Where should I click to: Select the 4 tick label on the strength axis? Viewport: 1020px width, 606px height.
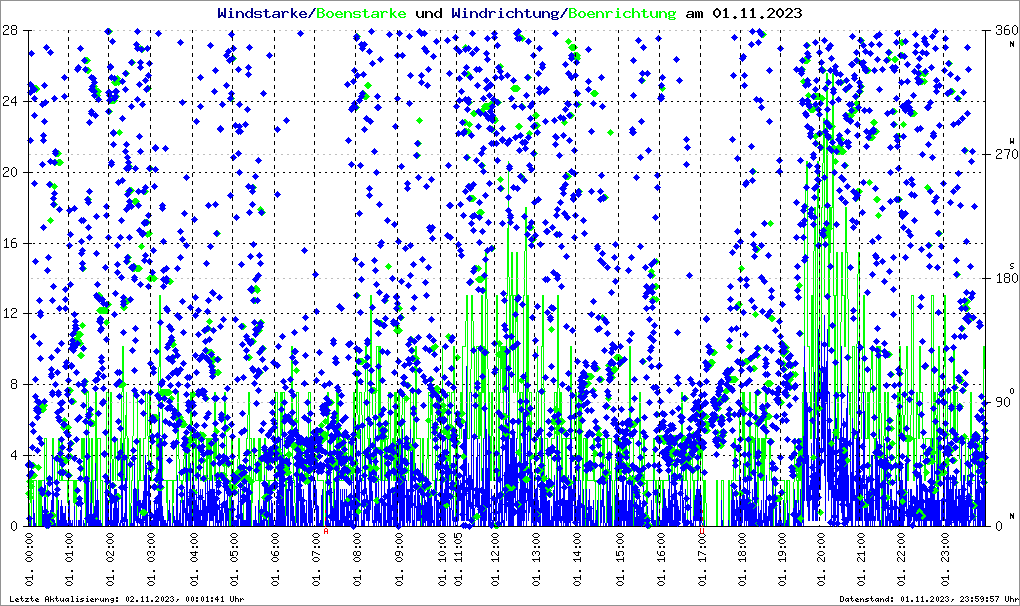tap(13, 455)
